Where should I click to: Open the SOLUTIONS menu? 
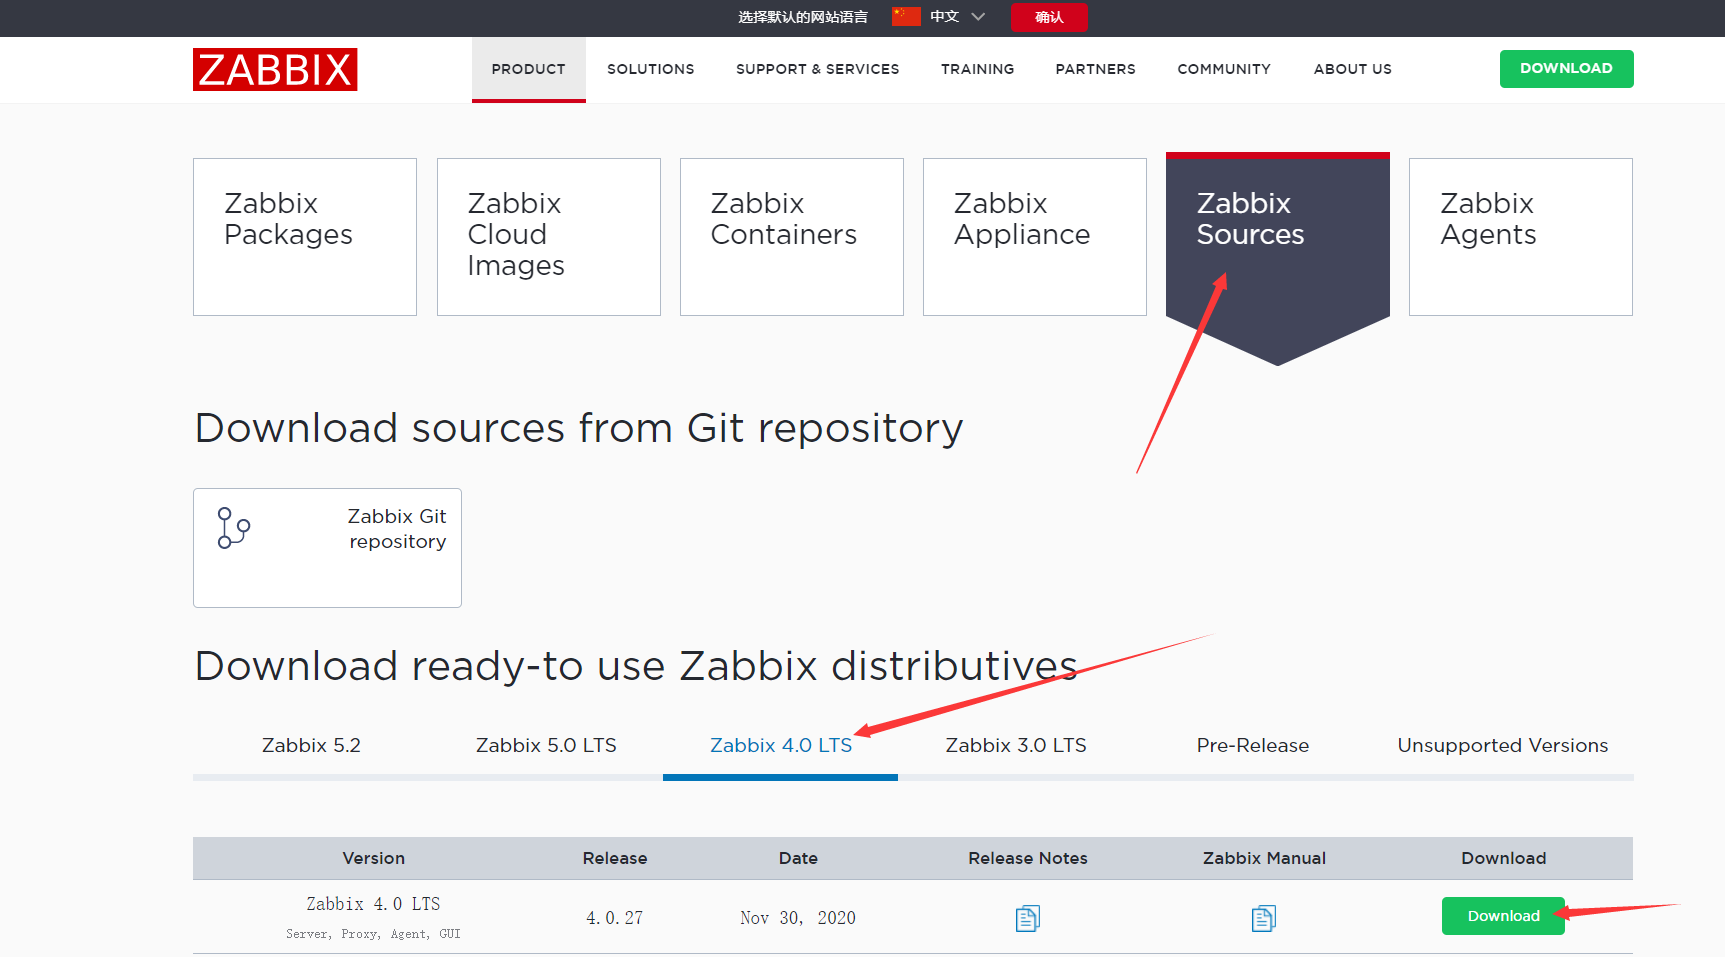point(650,69)
